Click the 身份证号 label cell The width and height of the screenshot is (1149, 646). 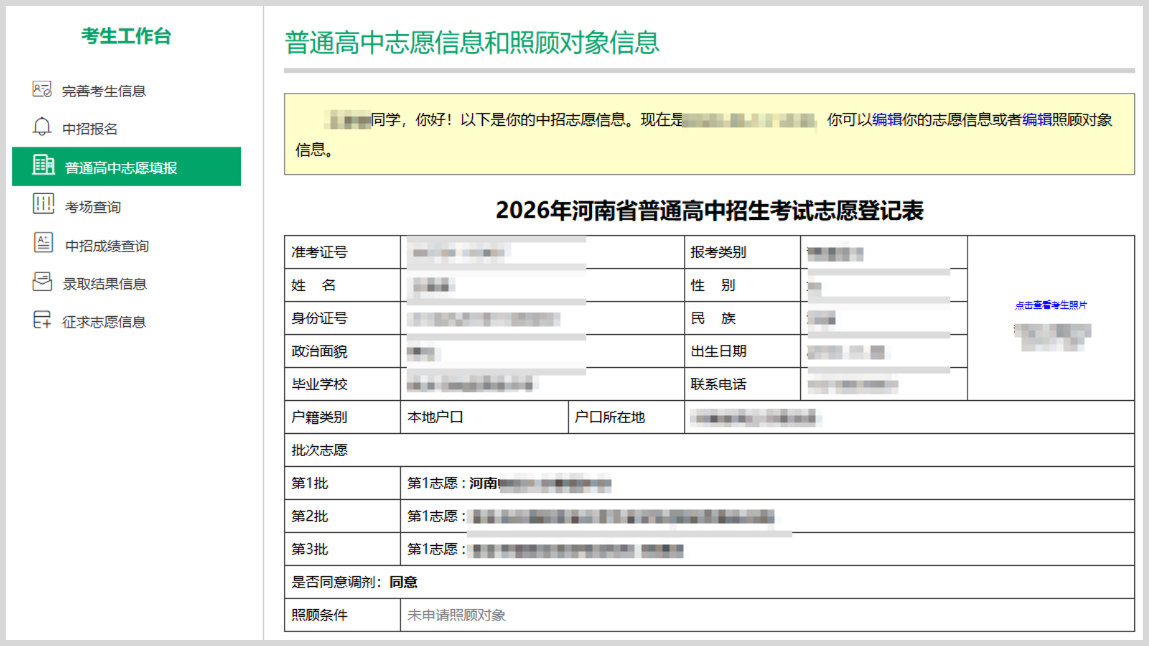342,318
